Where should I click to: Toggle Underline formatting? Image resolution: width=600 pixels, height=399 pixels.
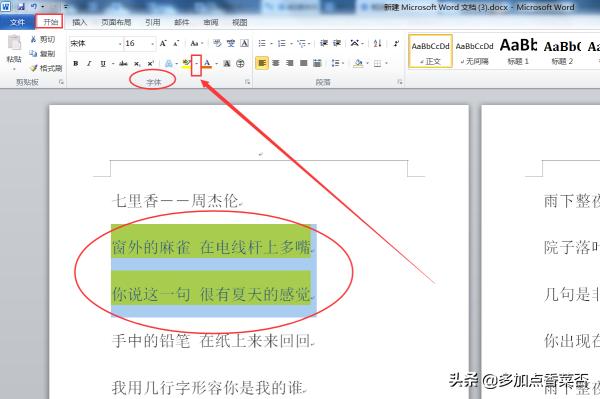click(x=103, y=63)
